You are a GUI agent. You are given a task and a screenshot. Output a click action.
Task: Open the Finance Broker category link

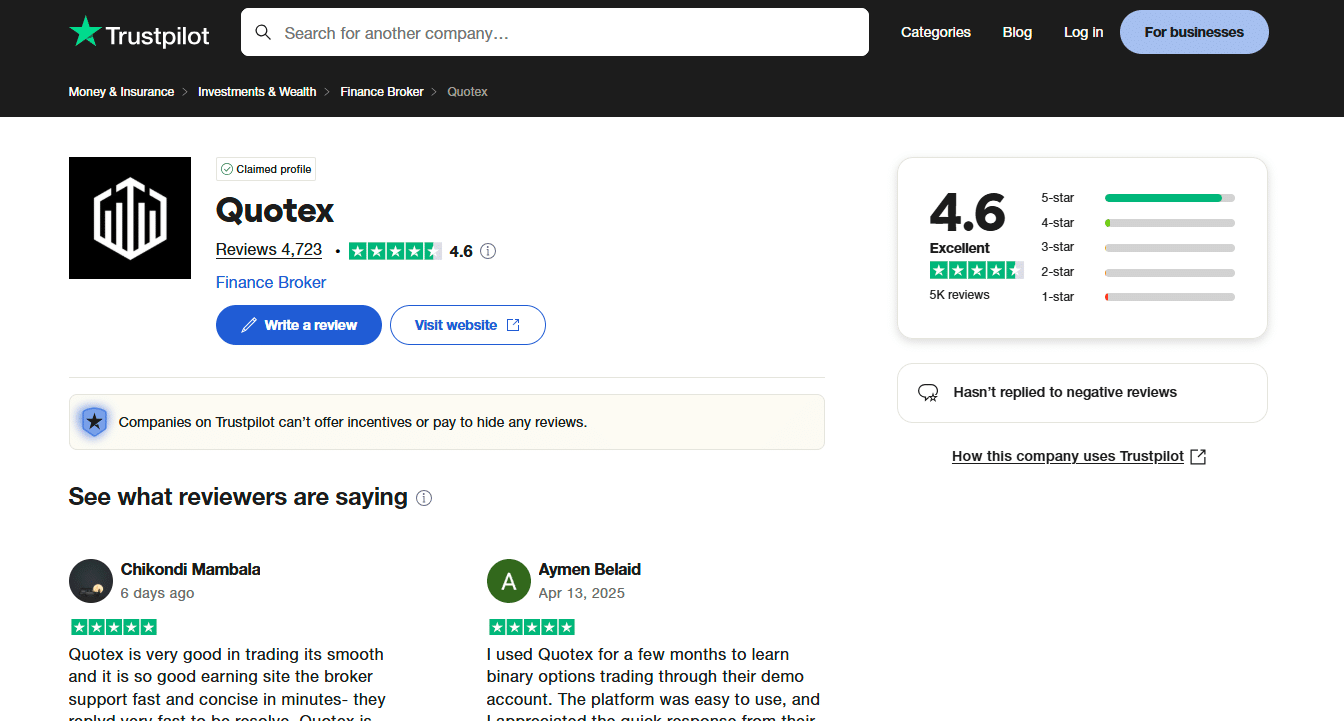(271, 282)
